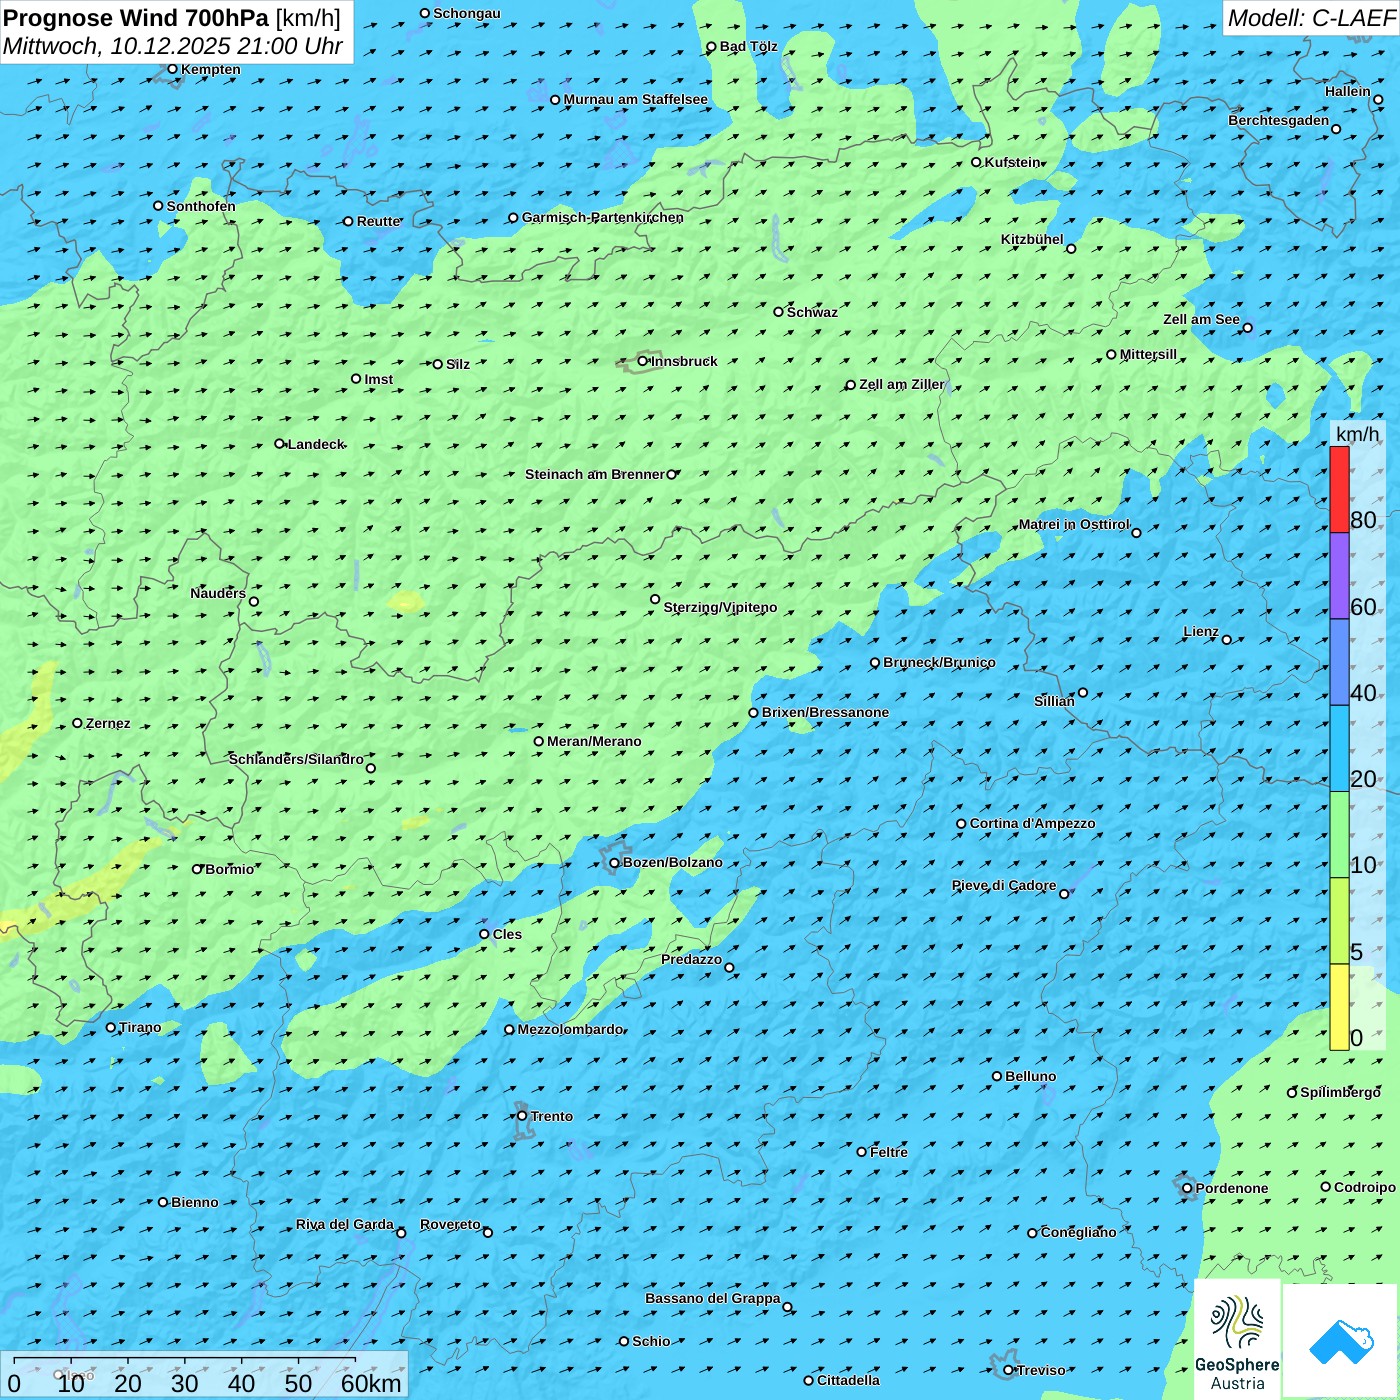The image size is (1400, 1400).
Task: Click the Zernez city marker
Action: pyautogui.click(x=77, y=723)
